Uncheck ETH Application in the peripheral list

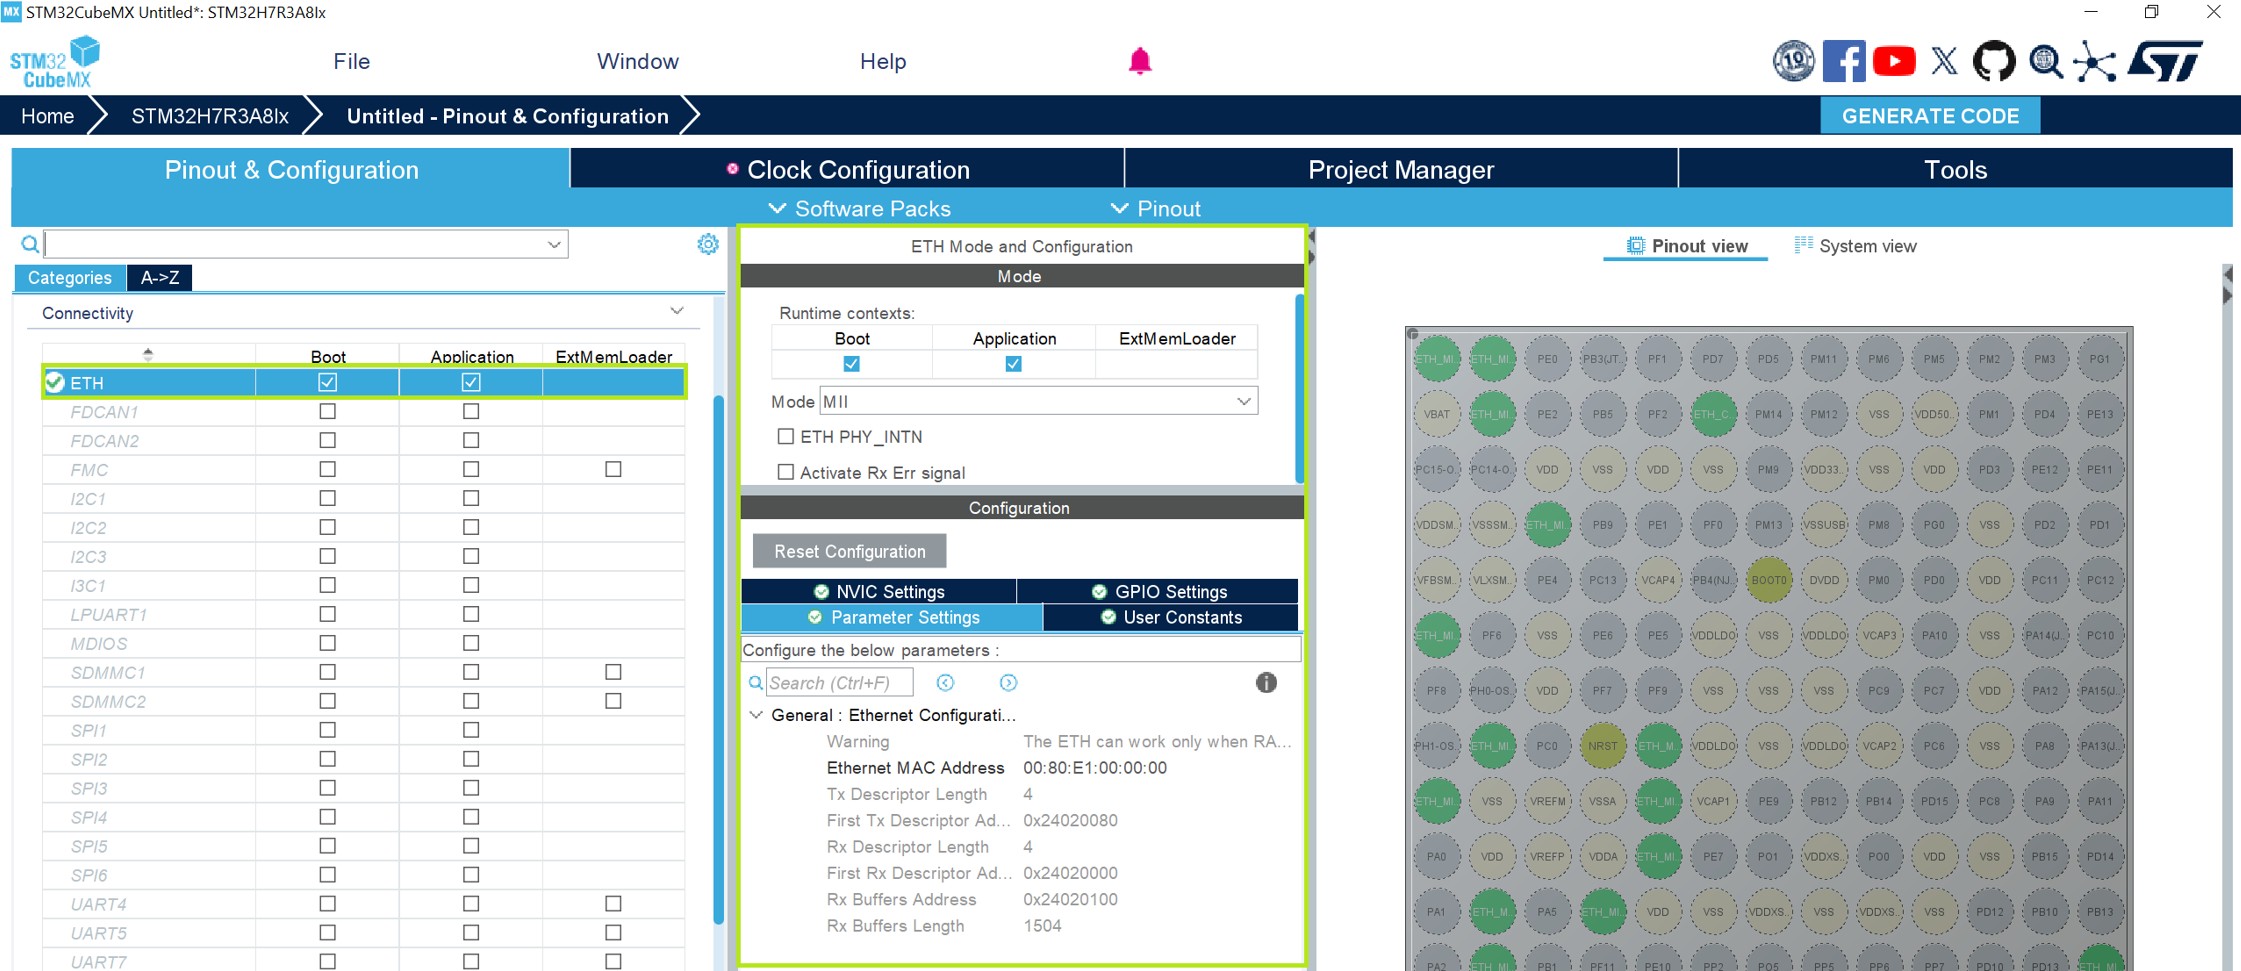pyautogui.click(x=471, y=382)
